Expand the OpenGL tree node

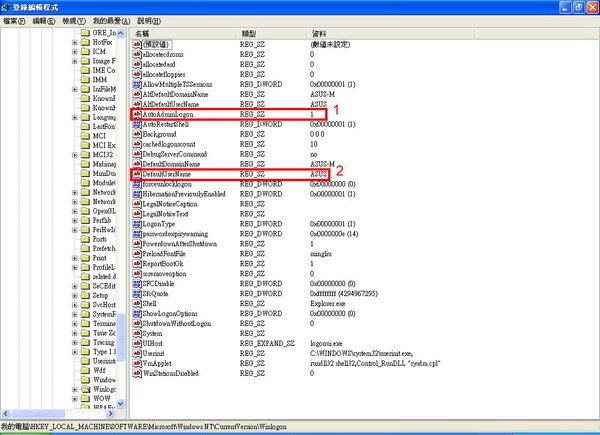(x=75, y=211)
